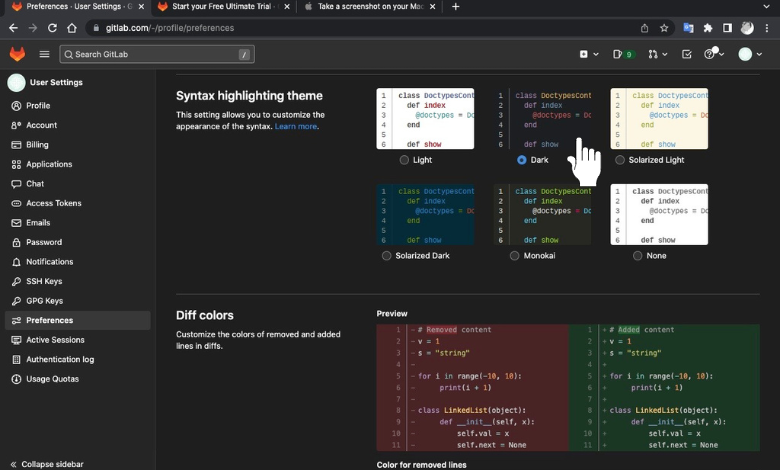The width and height of the screenshot is (780, 470).
Task: Click the Active Sessions monitor icon
Action: click(16, 340)
